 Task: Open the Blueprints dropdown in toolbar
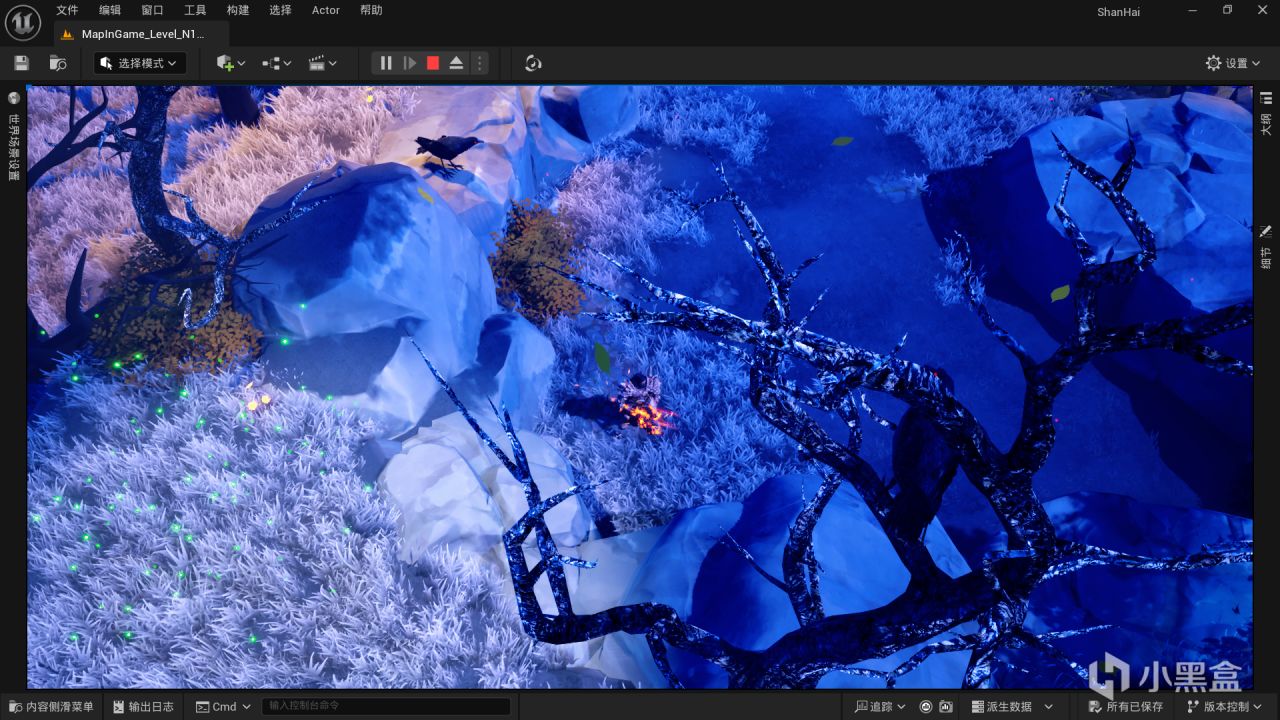point(277,63)
